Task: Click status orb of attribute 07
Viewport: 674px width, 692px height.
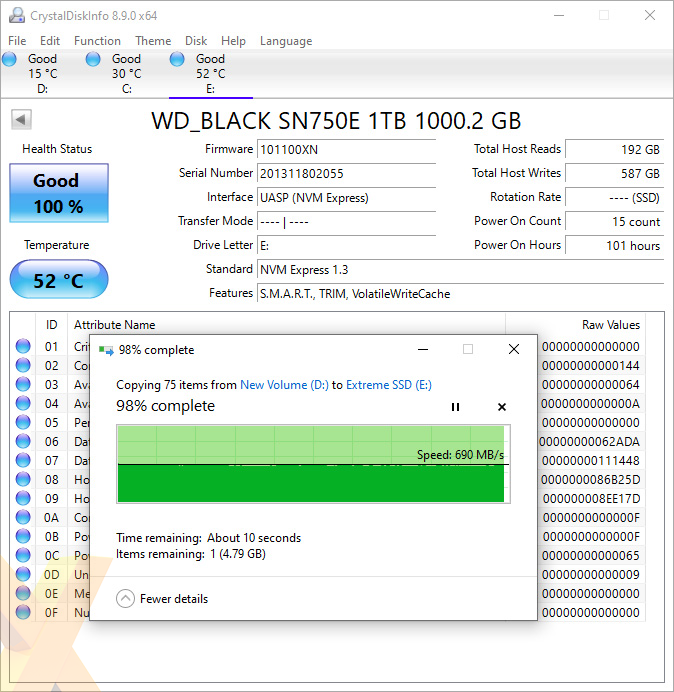Action: [23, 460]
